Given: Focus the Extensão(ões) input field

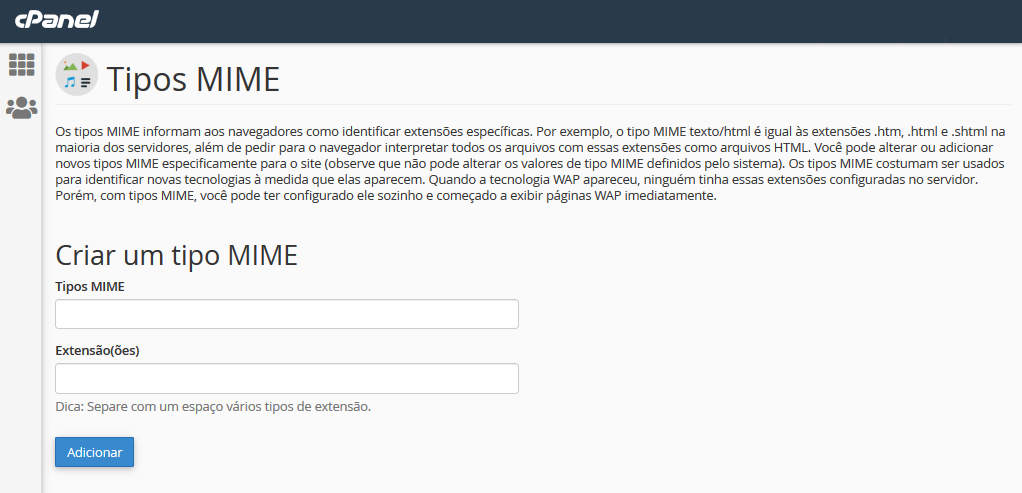Looking at the screenshot, I should (x=287, y=378).
